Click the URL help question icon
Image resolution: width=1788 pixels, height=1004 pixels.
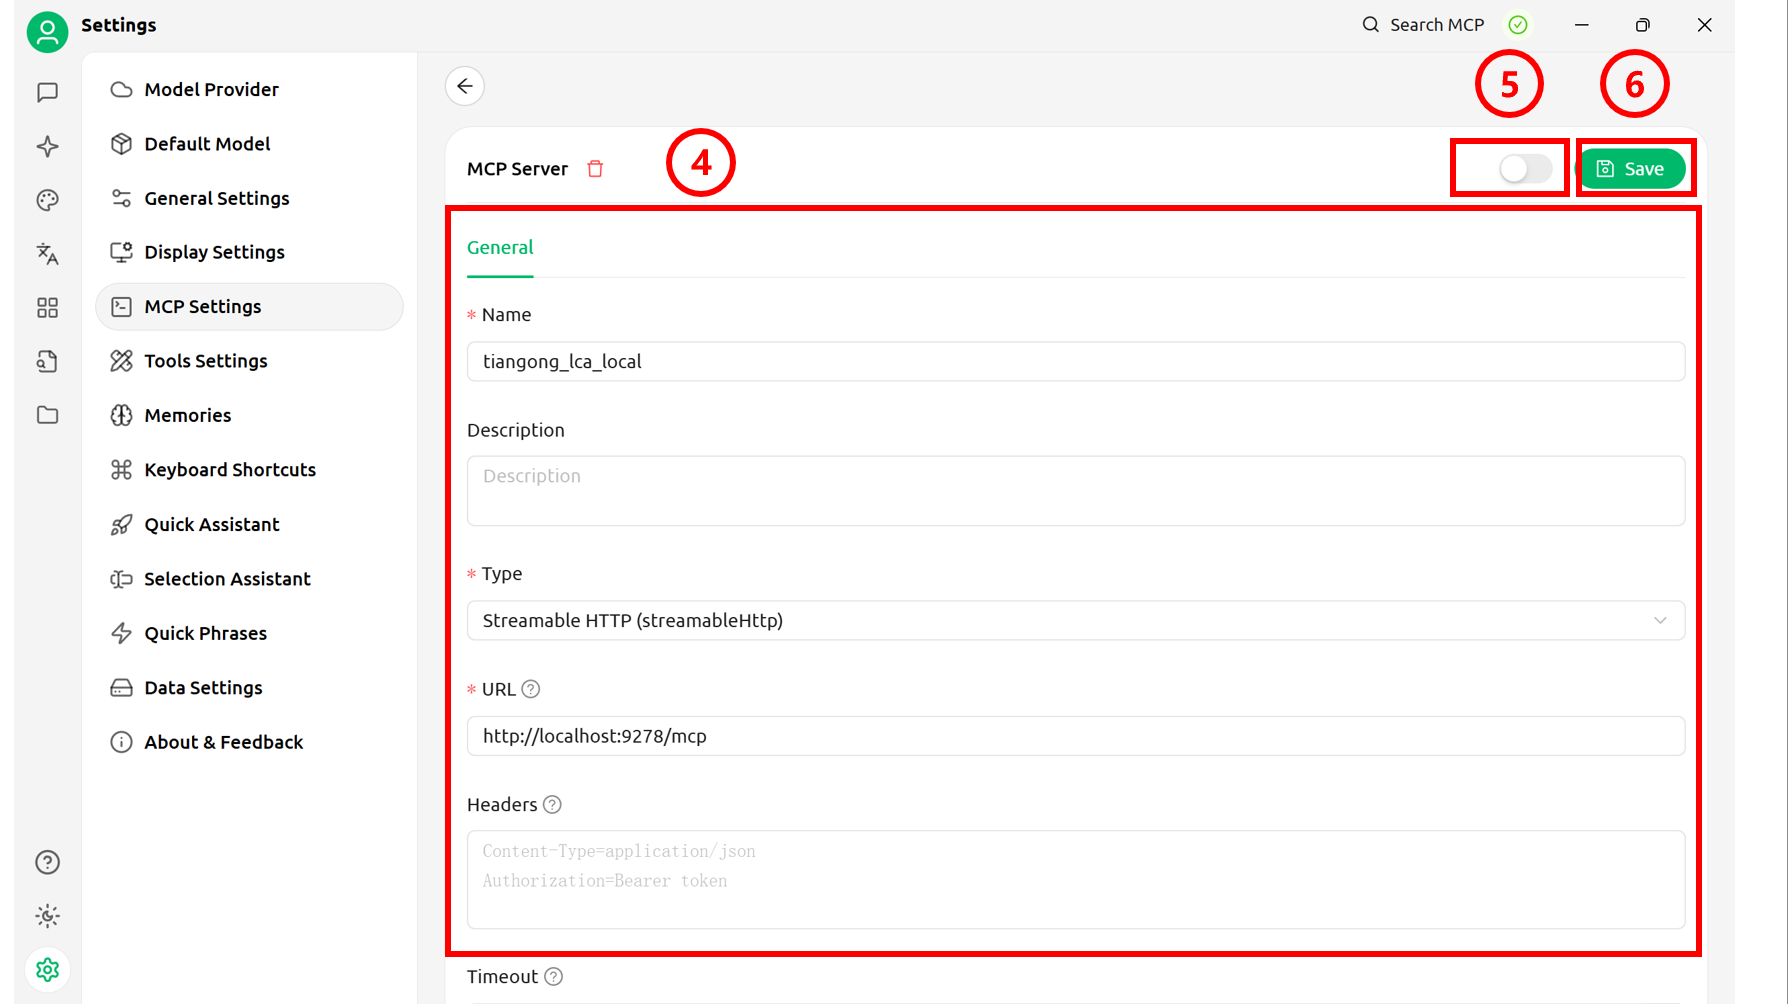(531, 689)
